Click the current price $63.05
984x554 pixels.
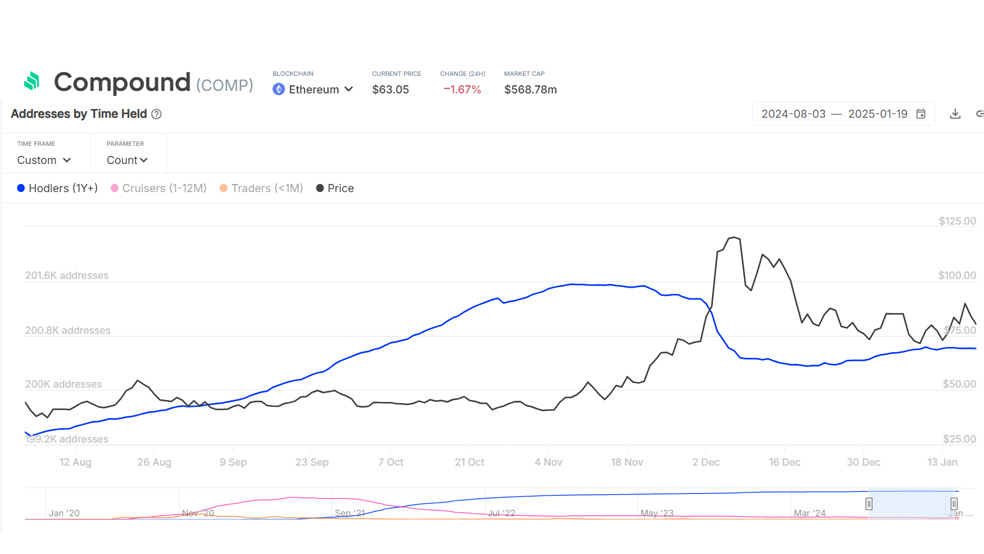[390, 89]
